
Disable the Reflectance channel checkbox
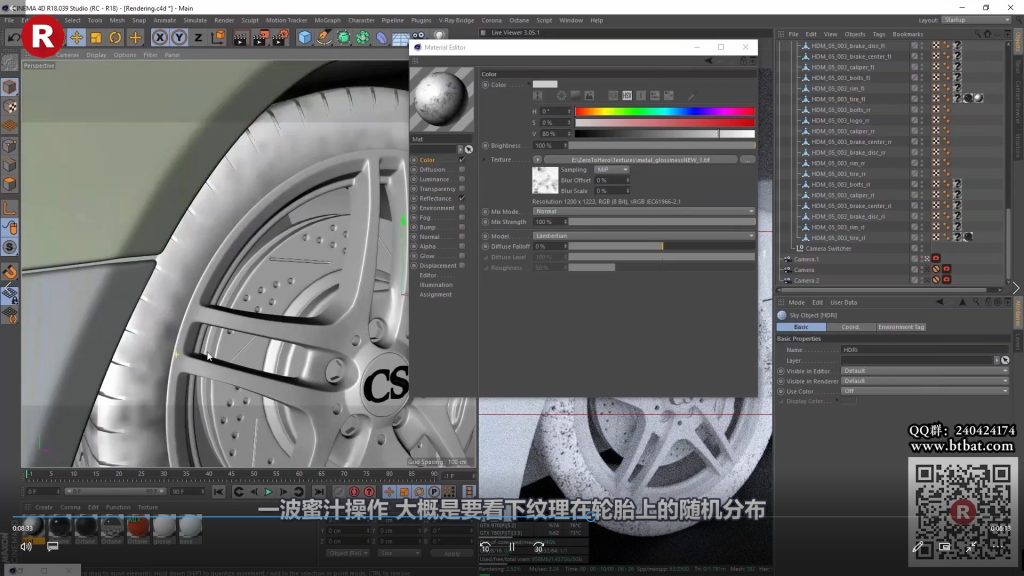tap(461, 198)
